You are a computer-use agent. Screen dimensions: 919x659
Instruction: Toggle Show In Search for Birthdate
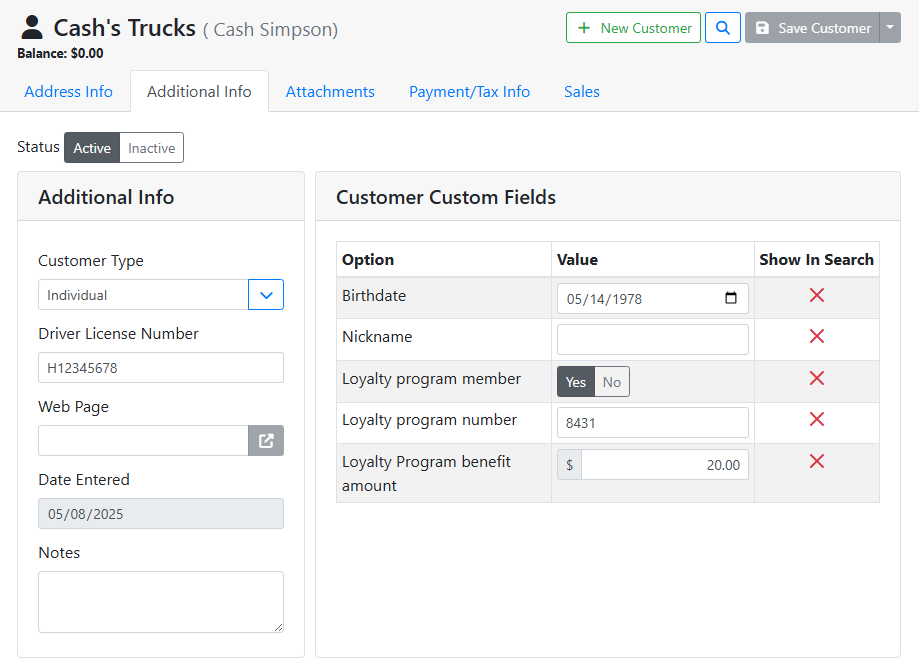(x=816, y=295)
